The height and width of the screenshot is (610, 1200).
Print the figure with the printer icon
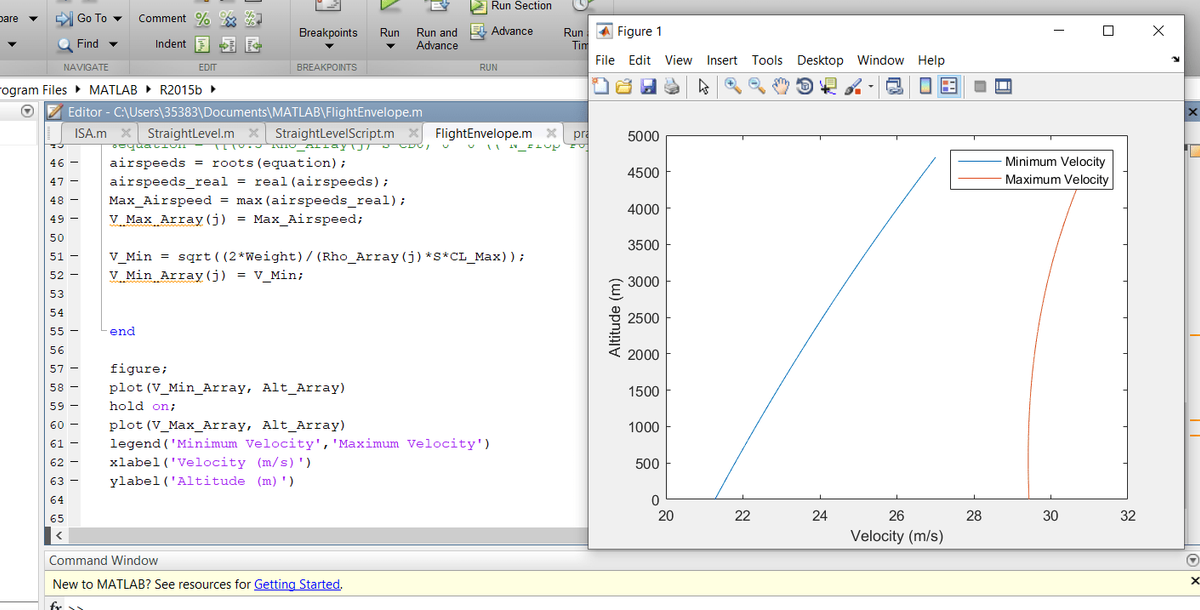point(671,87)
